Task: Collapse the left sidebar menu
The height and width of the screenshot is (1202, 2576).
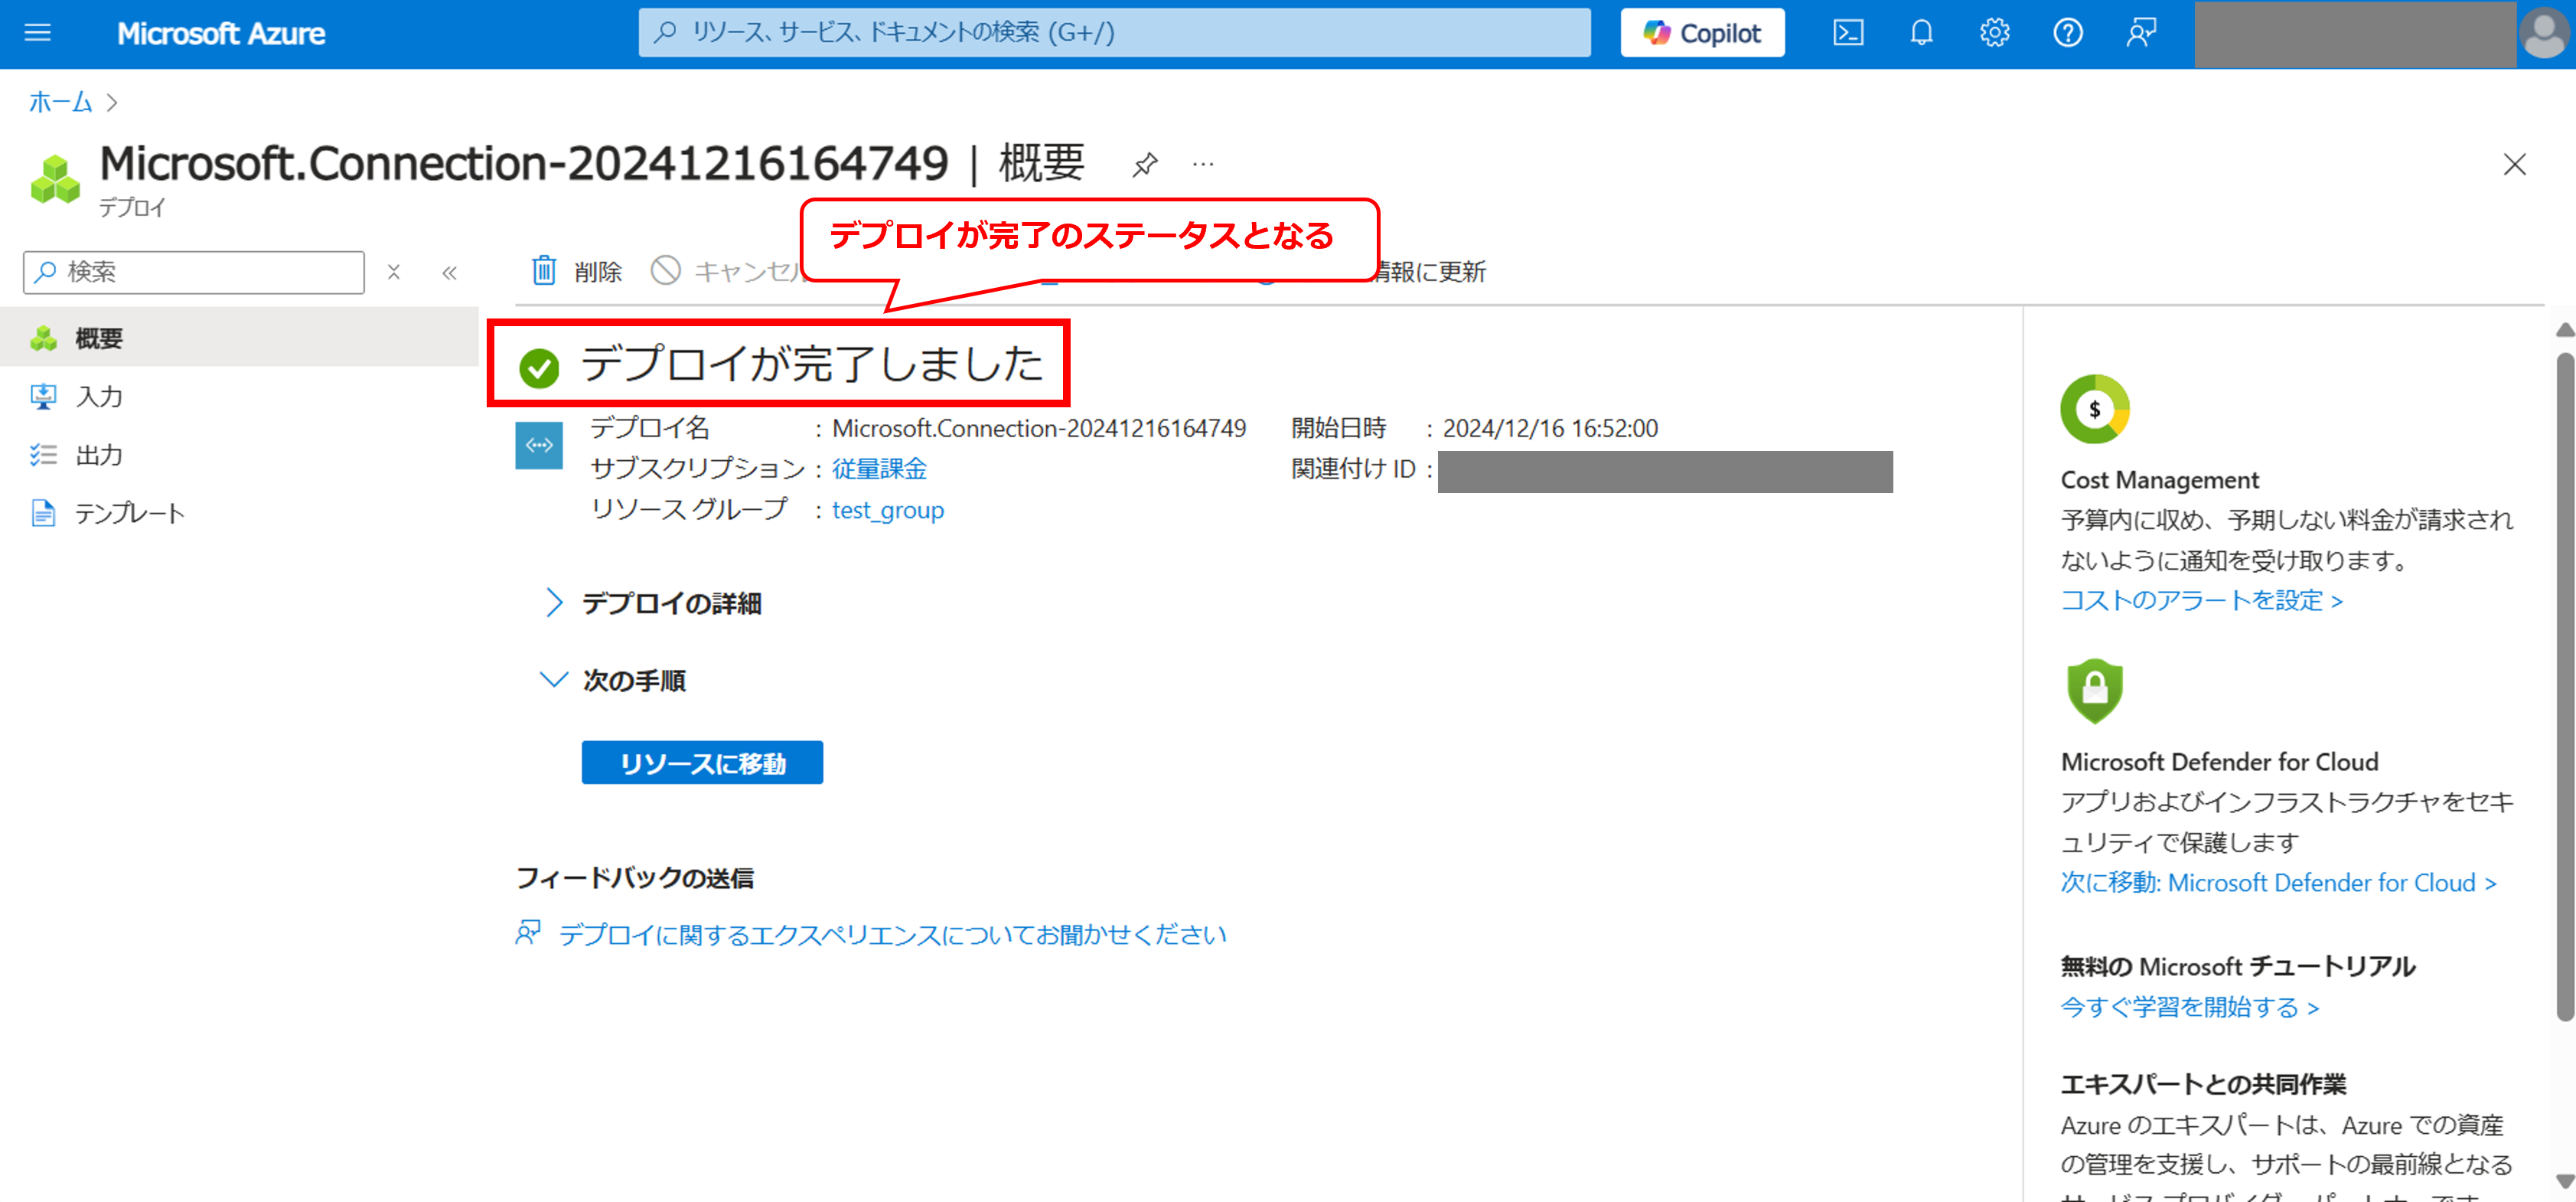Action: pos(449,272)
